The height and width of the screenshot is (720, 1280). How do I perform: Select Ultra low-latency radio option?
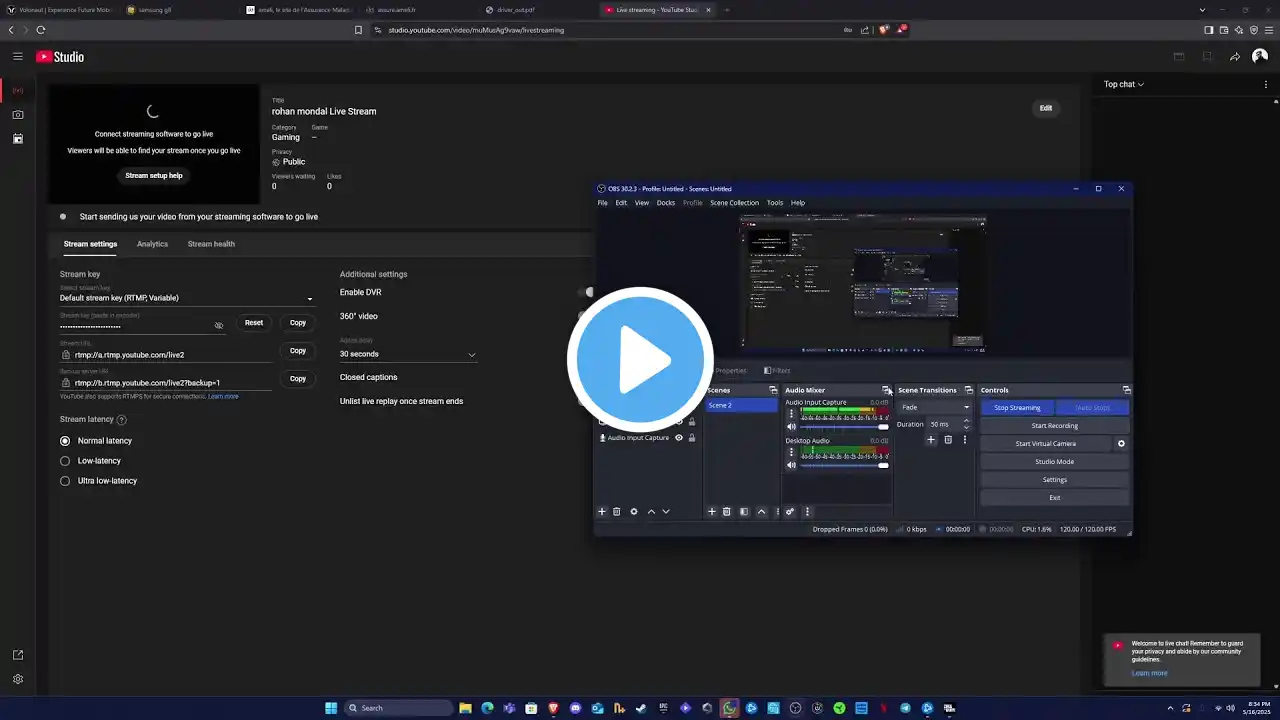point(65,481)
